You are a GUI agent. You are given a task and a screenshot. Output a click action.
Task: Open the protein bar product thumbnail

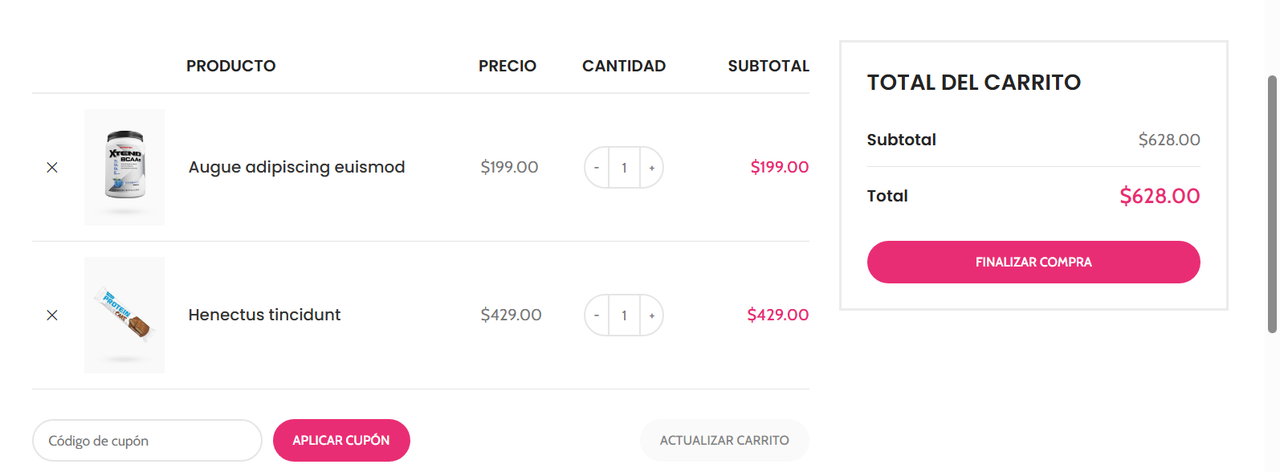click(124, 315)
